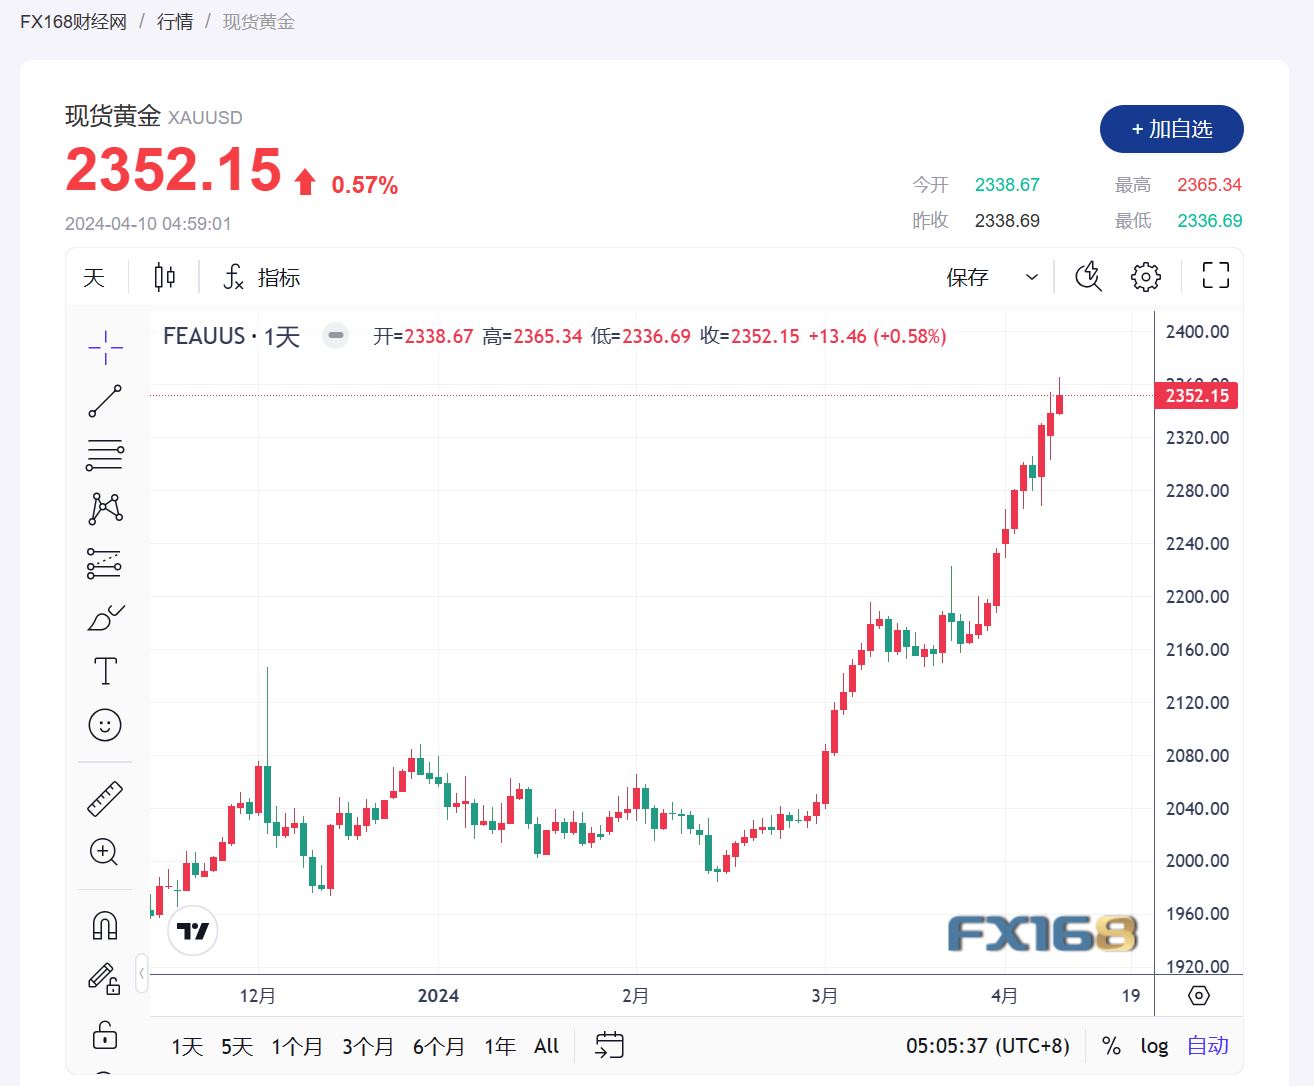
Task: Click the large 2352.15 price quote
Action: point(174,169)
